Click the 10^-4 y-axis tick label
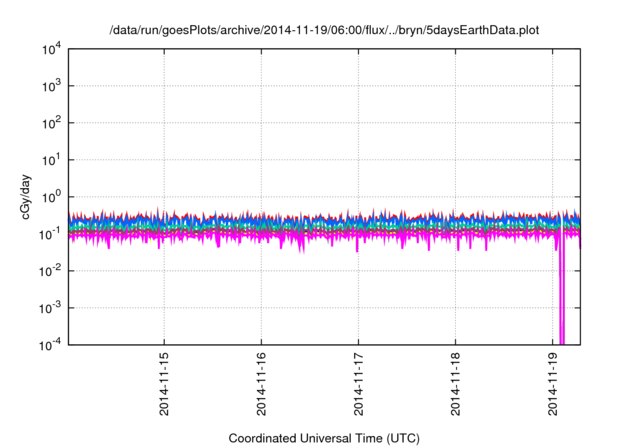Viewport: 640px width, 448px height. point(50,346)
